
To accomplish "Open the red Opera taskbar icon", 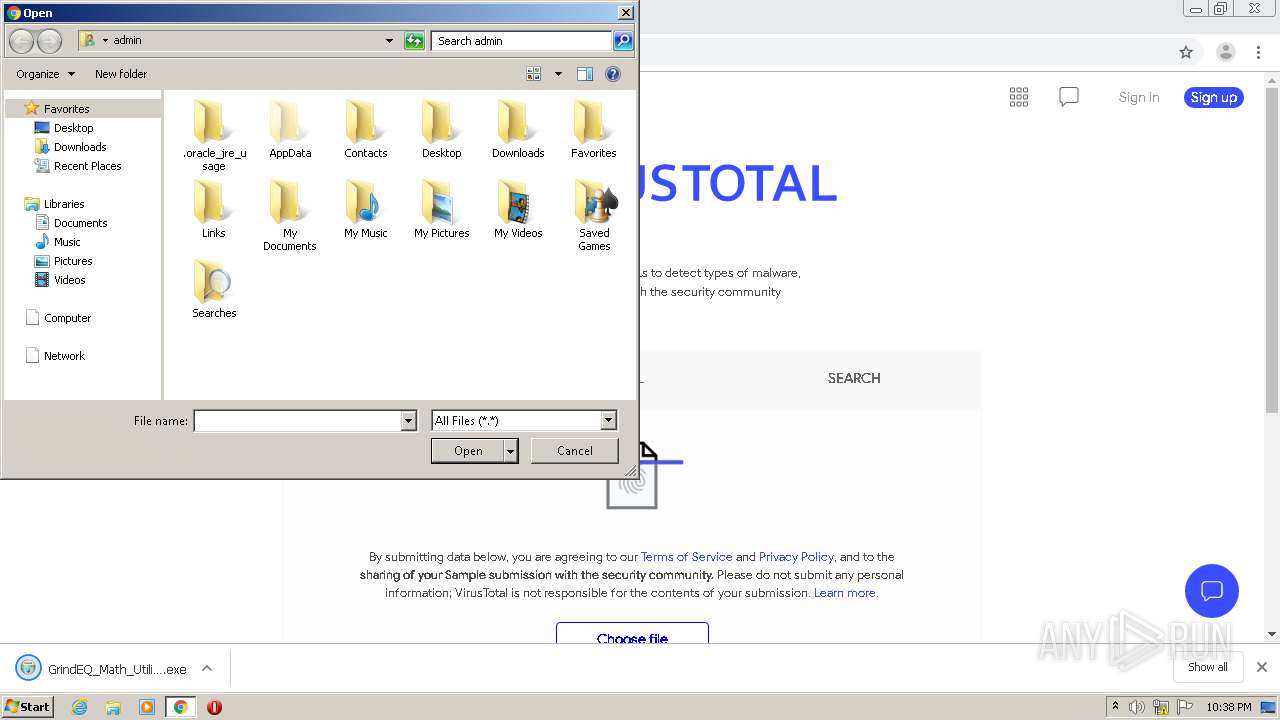I will [214, 707].
